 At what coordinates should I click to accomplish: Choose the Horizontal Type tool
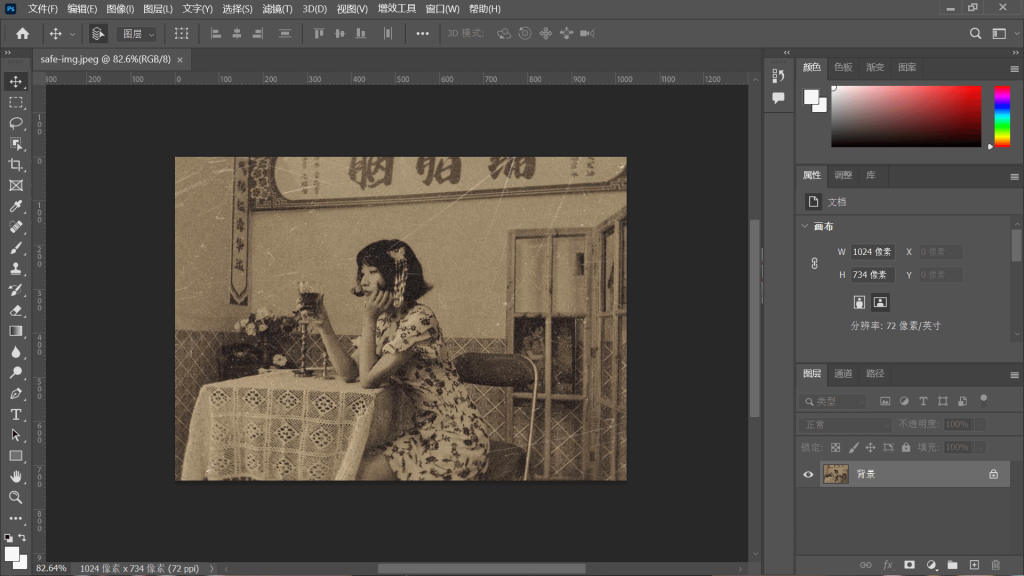16,414
